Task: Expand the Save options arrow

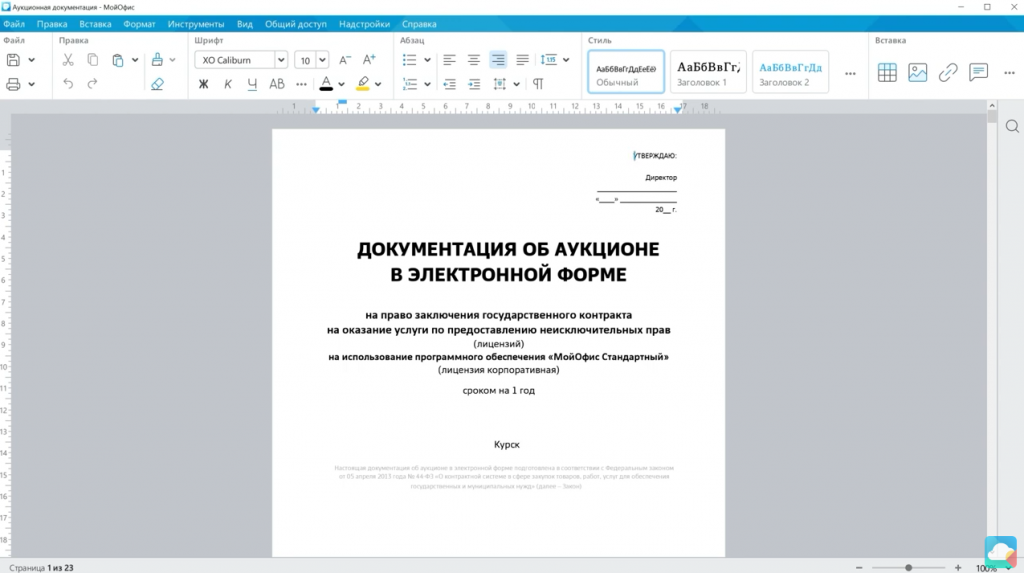Action: coord(31,60)
